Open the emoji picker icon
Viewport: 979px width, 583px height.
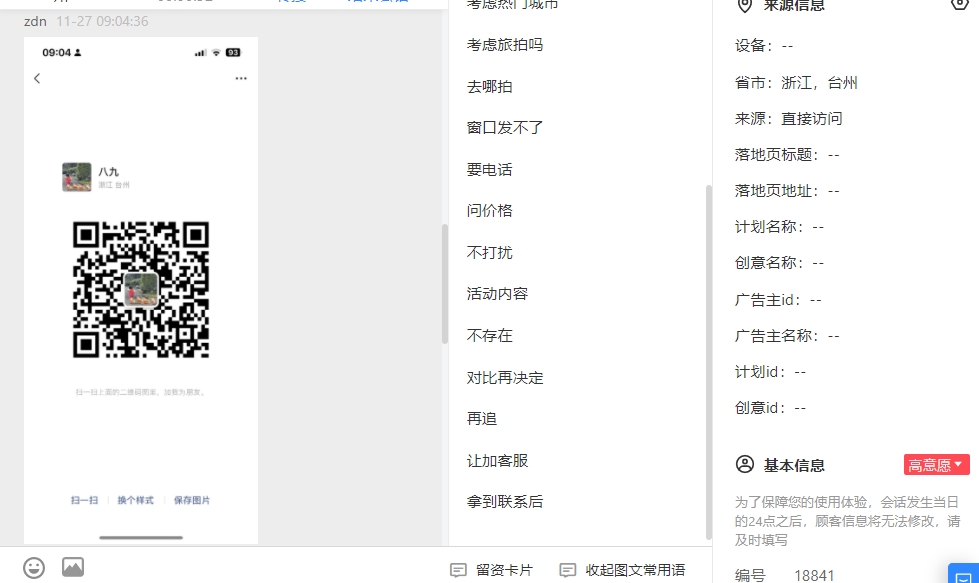[34, 567]
